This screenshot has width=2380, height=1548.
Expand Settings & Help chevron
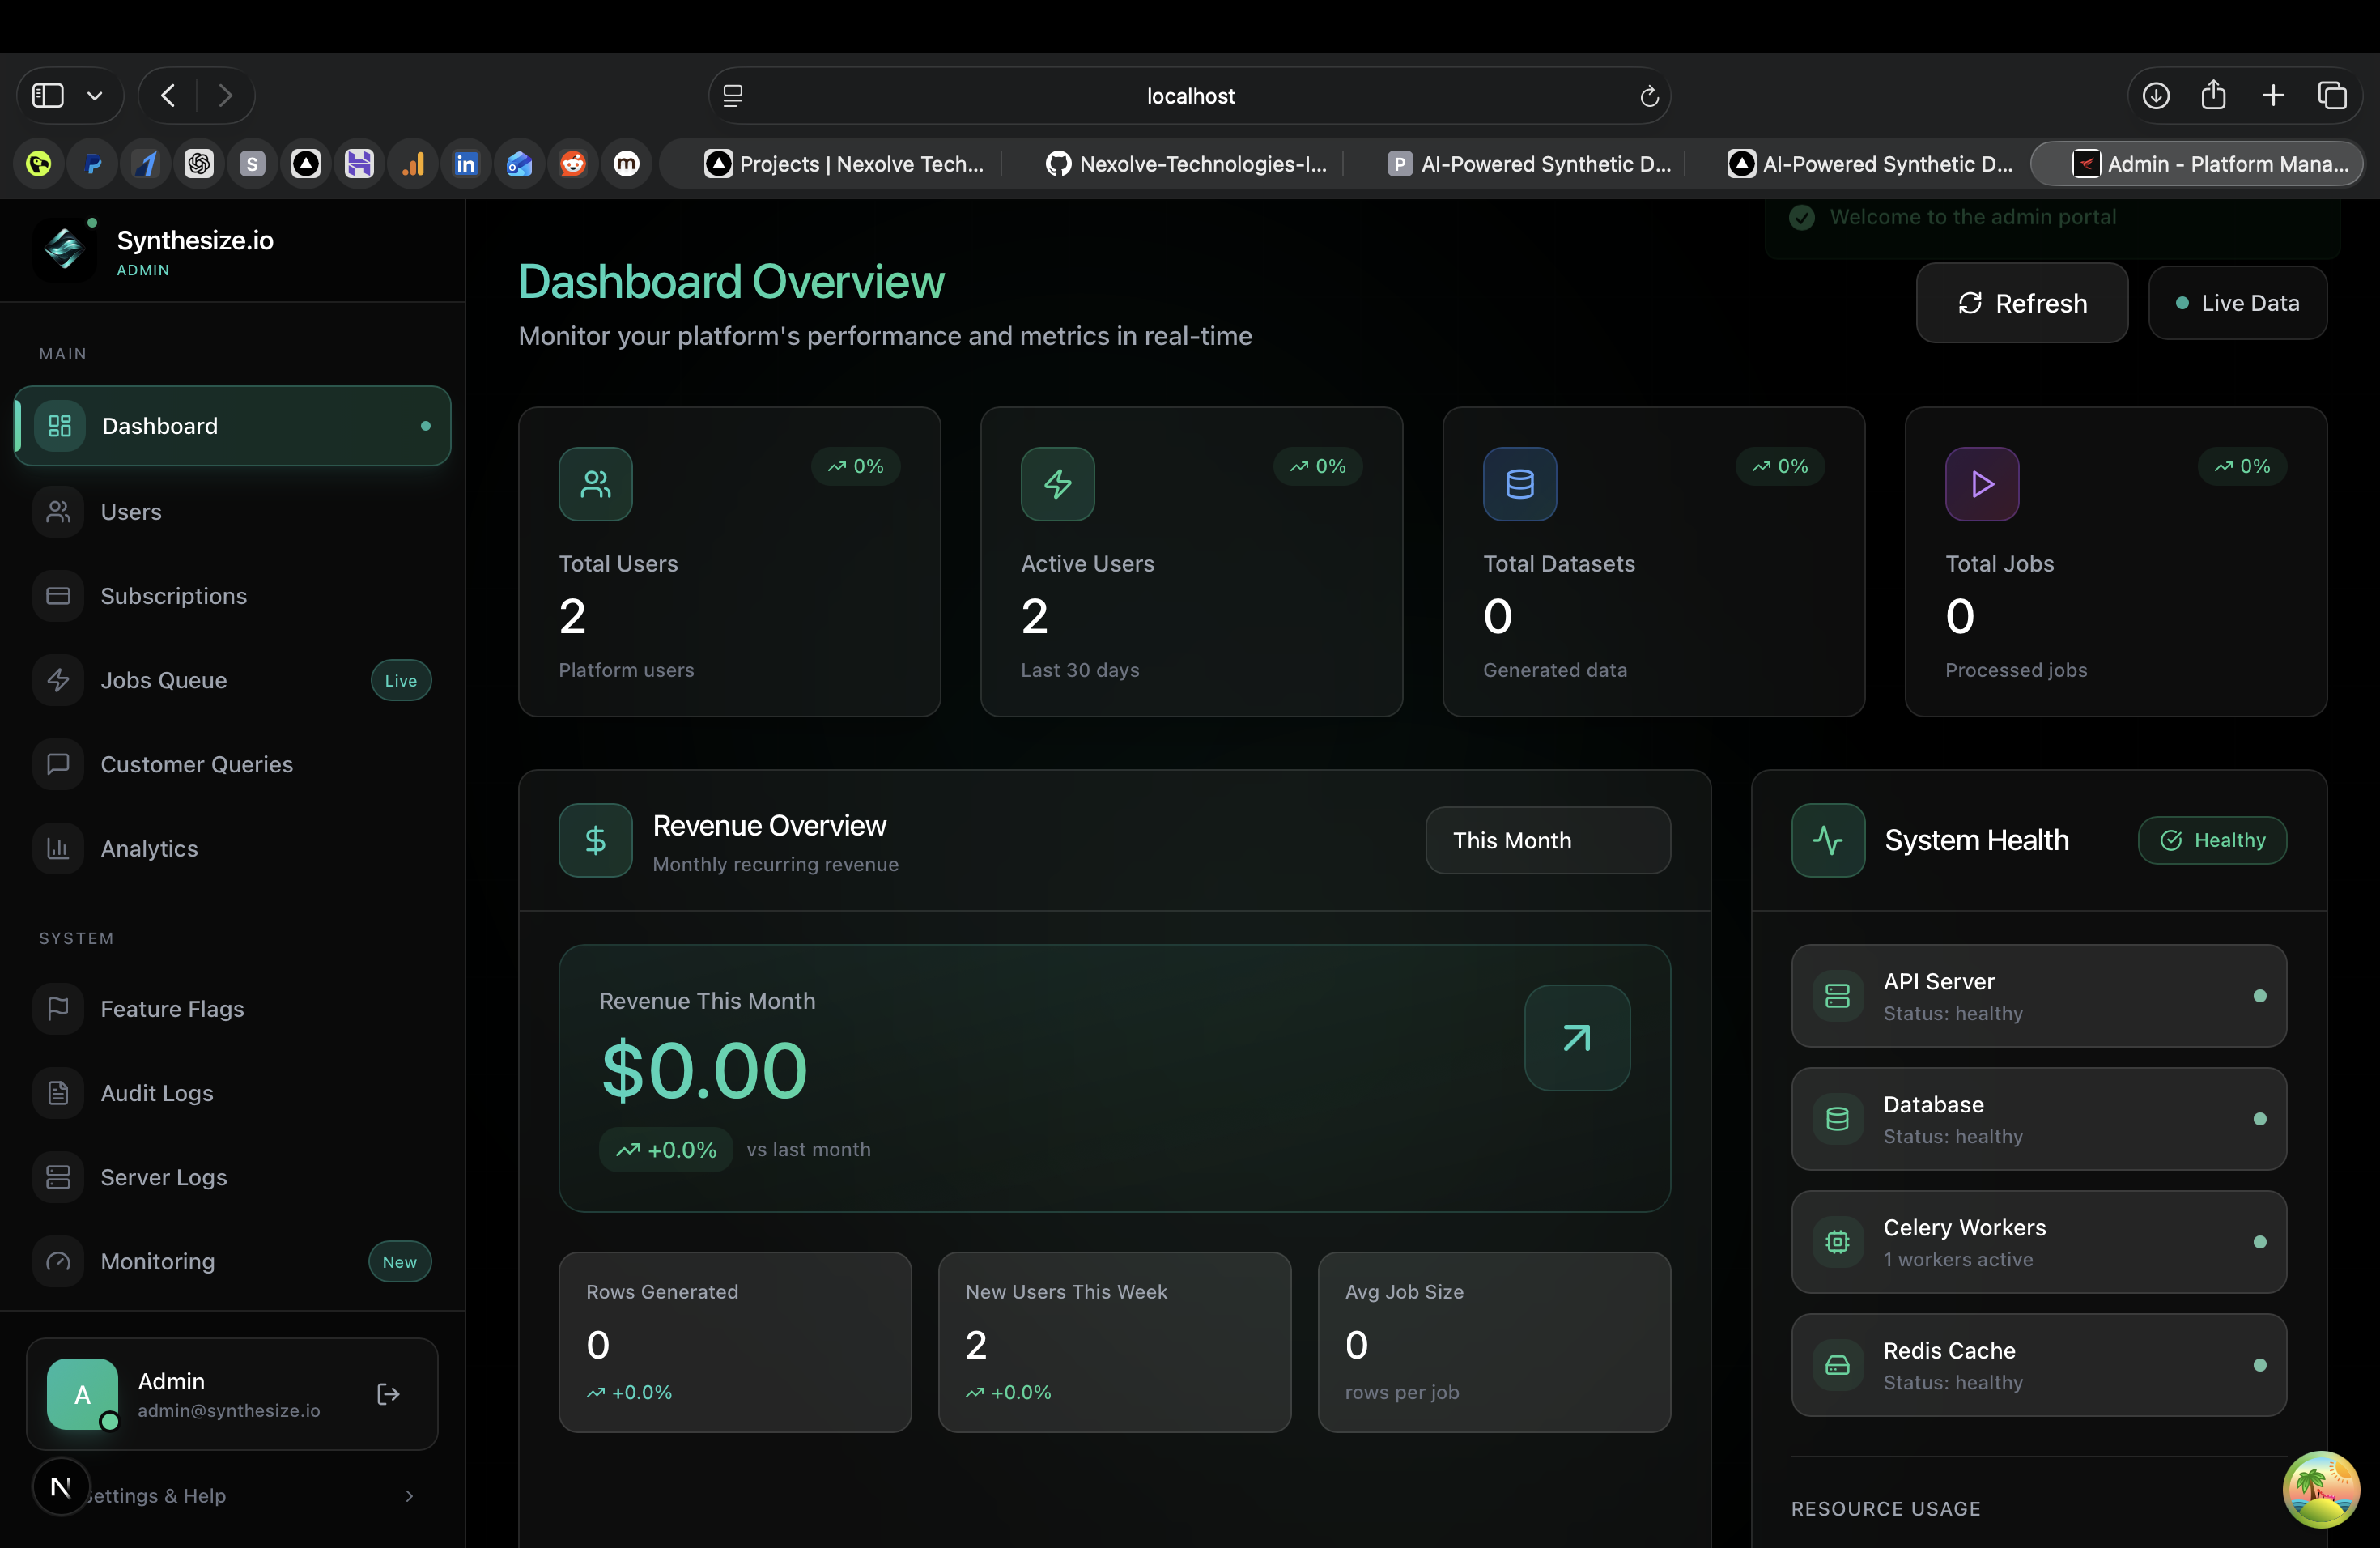click(x=409, y=1496)
